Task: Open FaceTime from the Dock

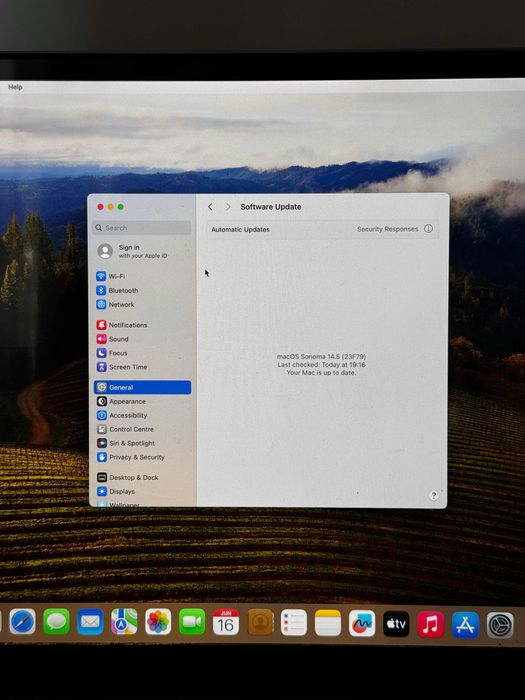Action: 192,622
